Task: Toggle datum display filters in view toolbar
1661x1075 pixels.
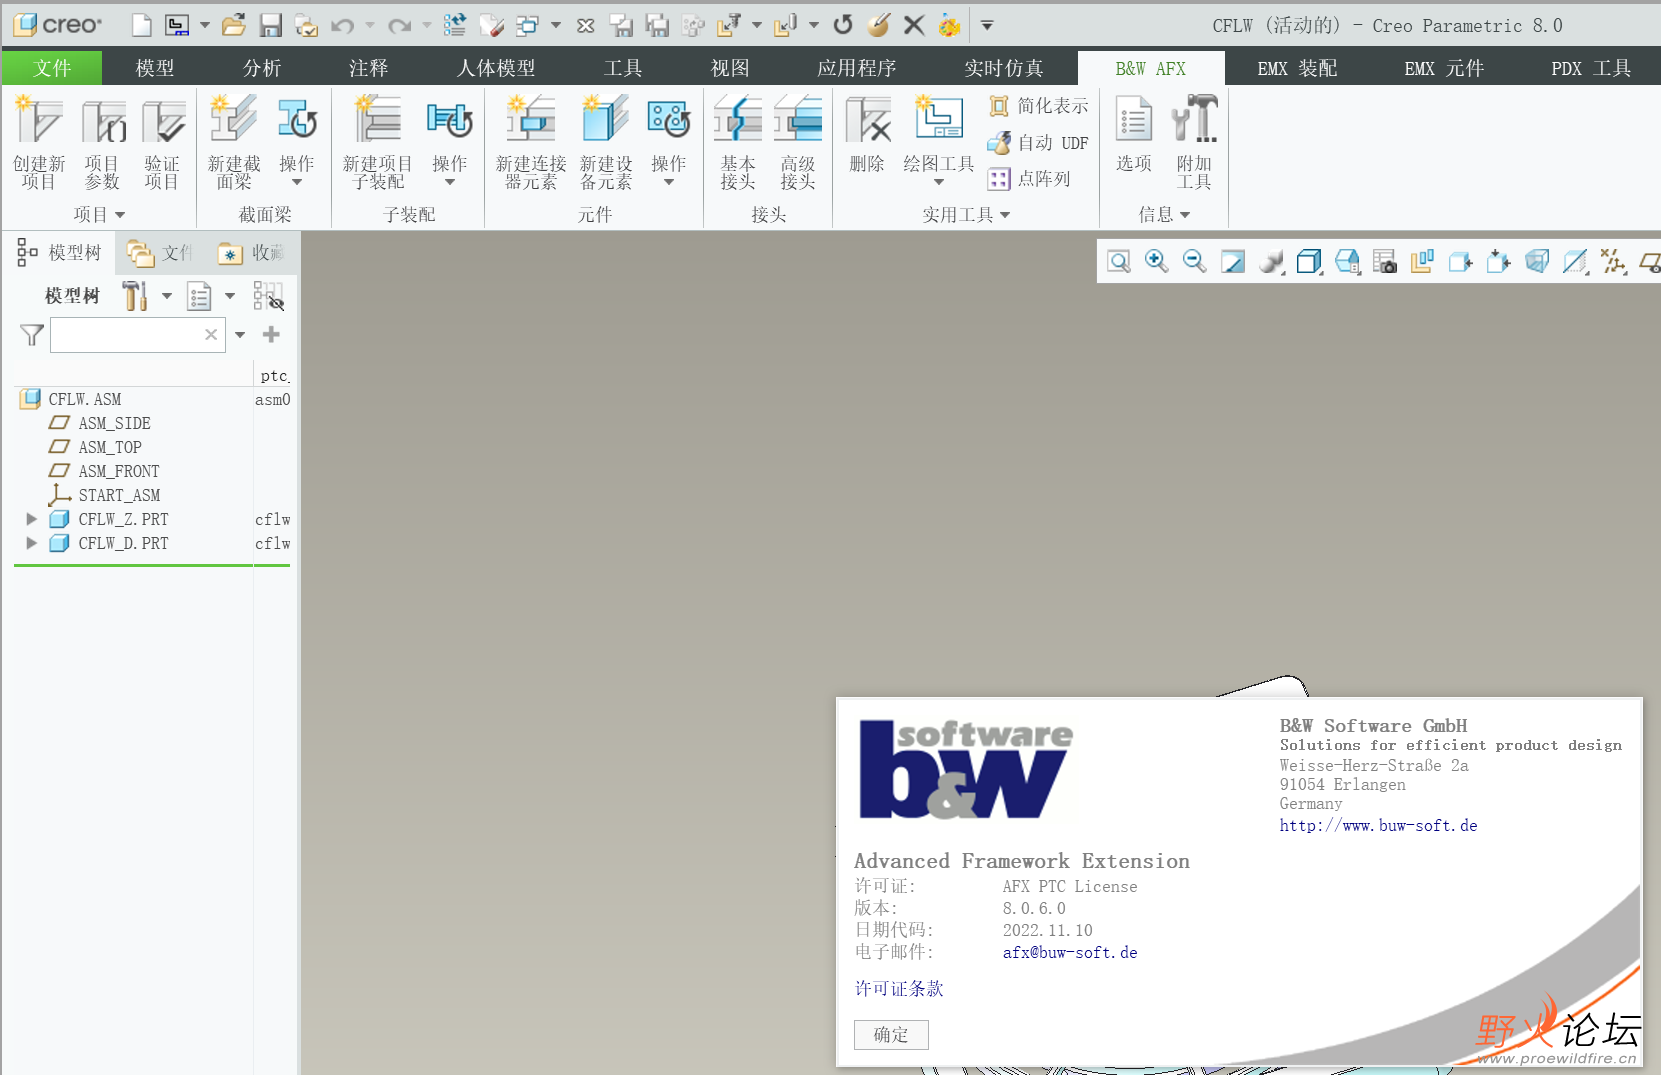Action: [x=1613, y=262]
